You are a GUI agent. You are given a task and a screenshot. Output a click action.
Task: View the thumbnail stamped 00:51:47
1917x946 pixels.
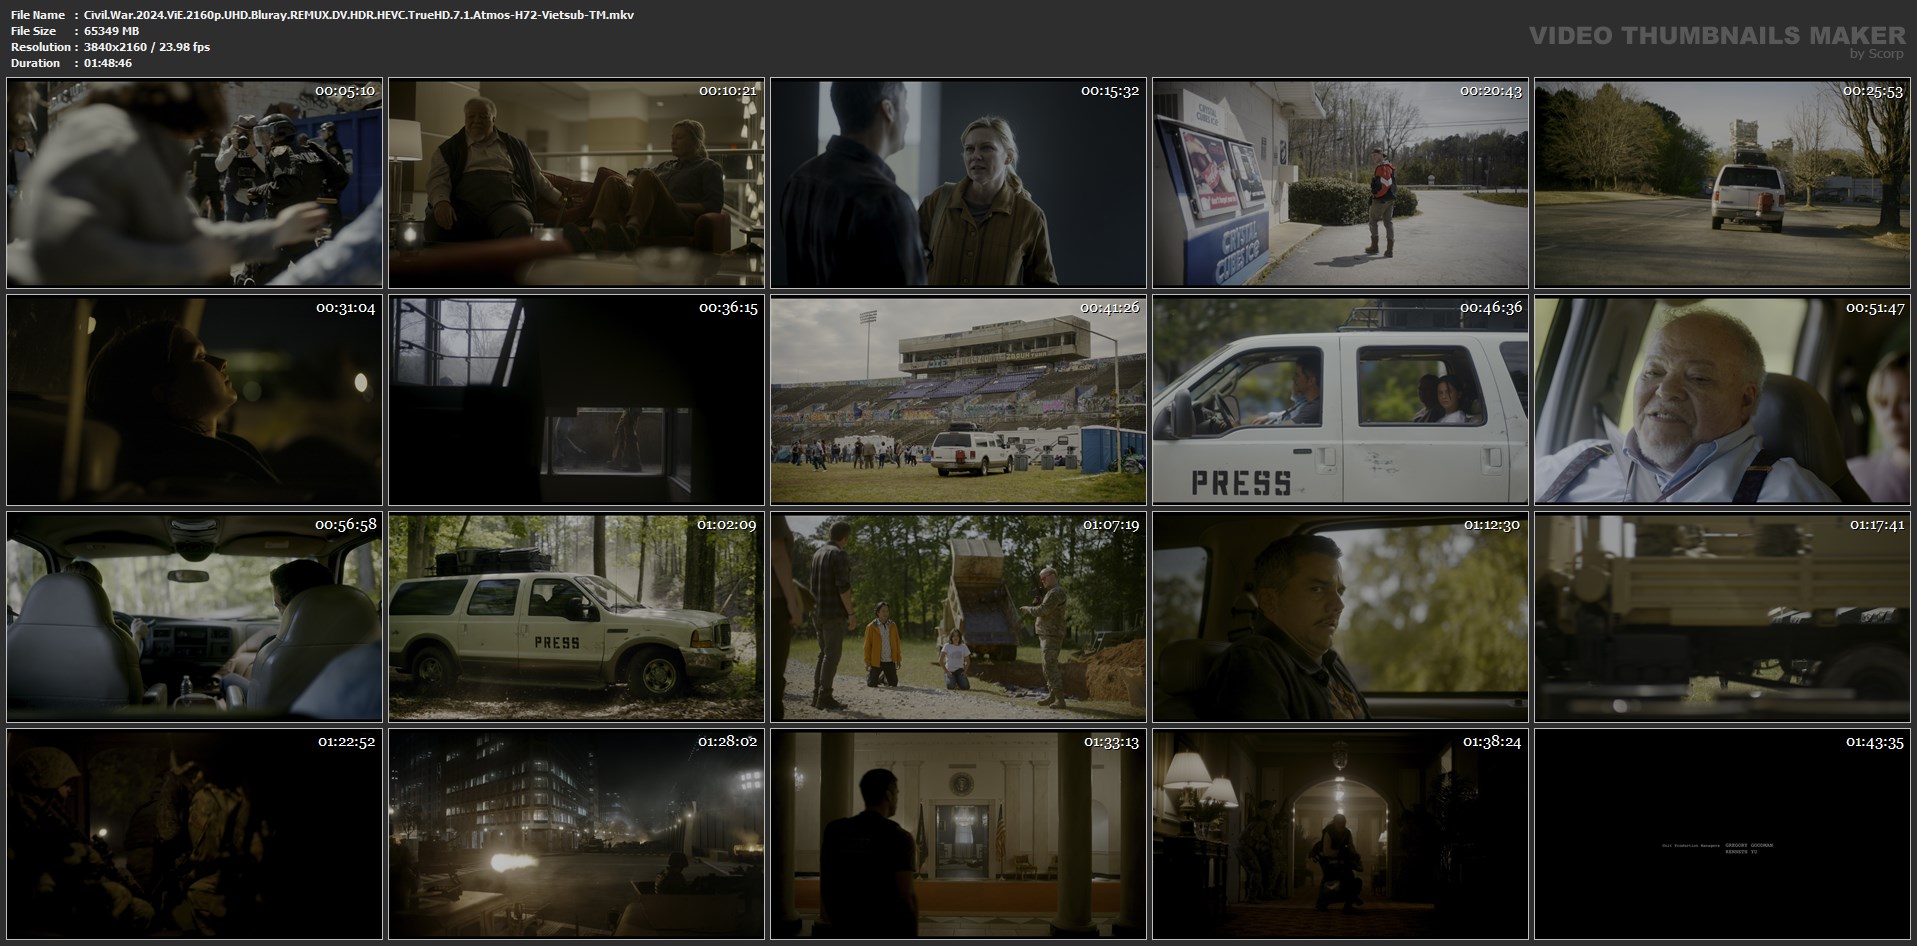(1722, 400)
